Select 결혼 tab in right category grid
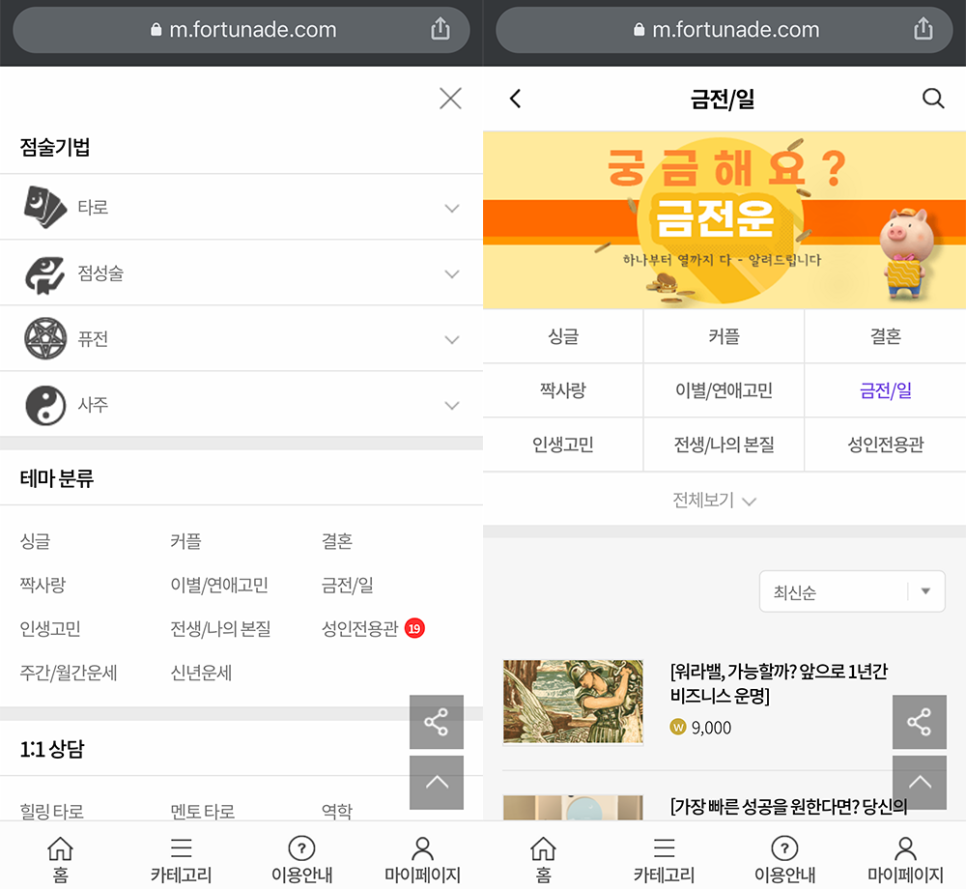 click(x=885, y=336)
